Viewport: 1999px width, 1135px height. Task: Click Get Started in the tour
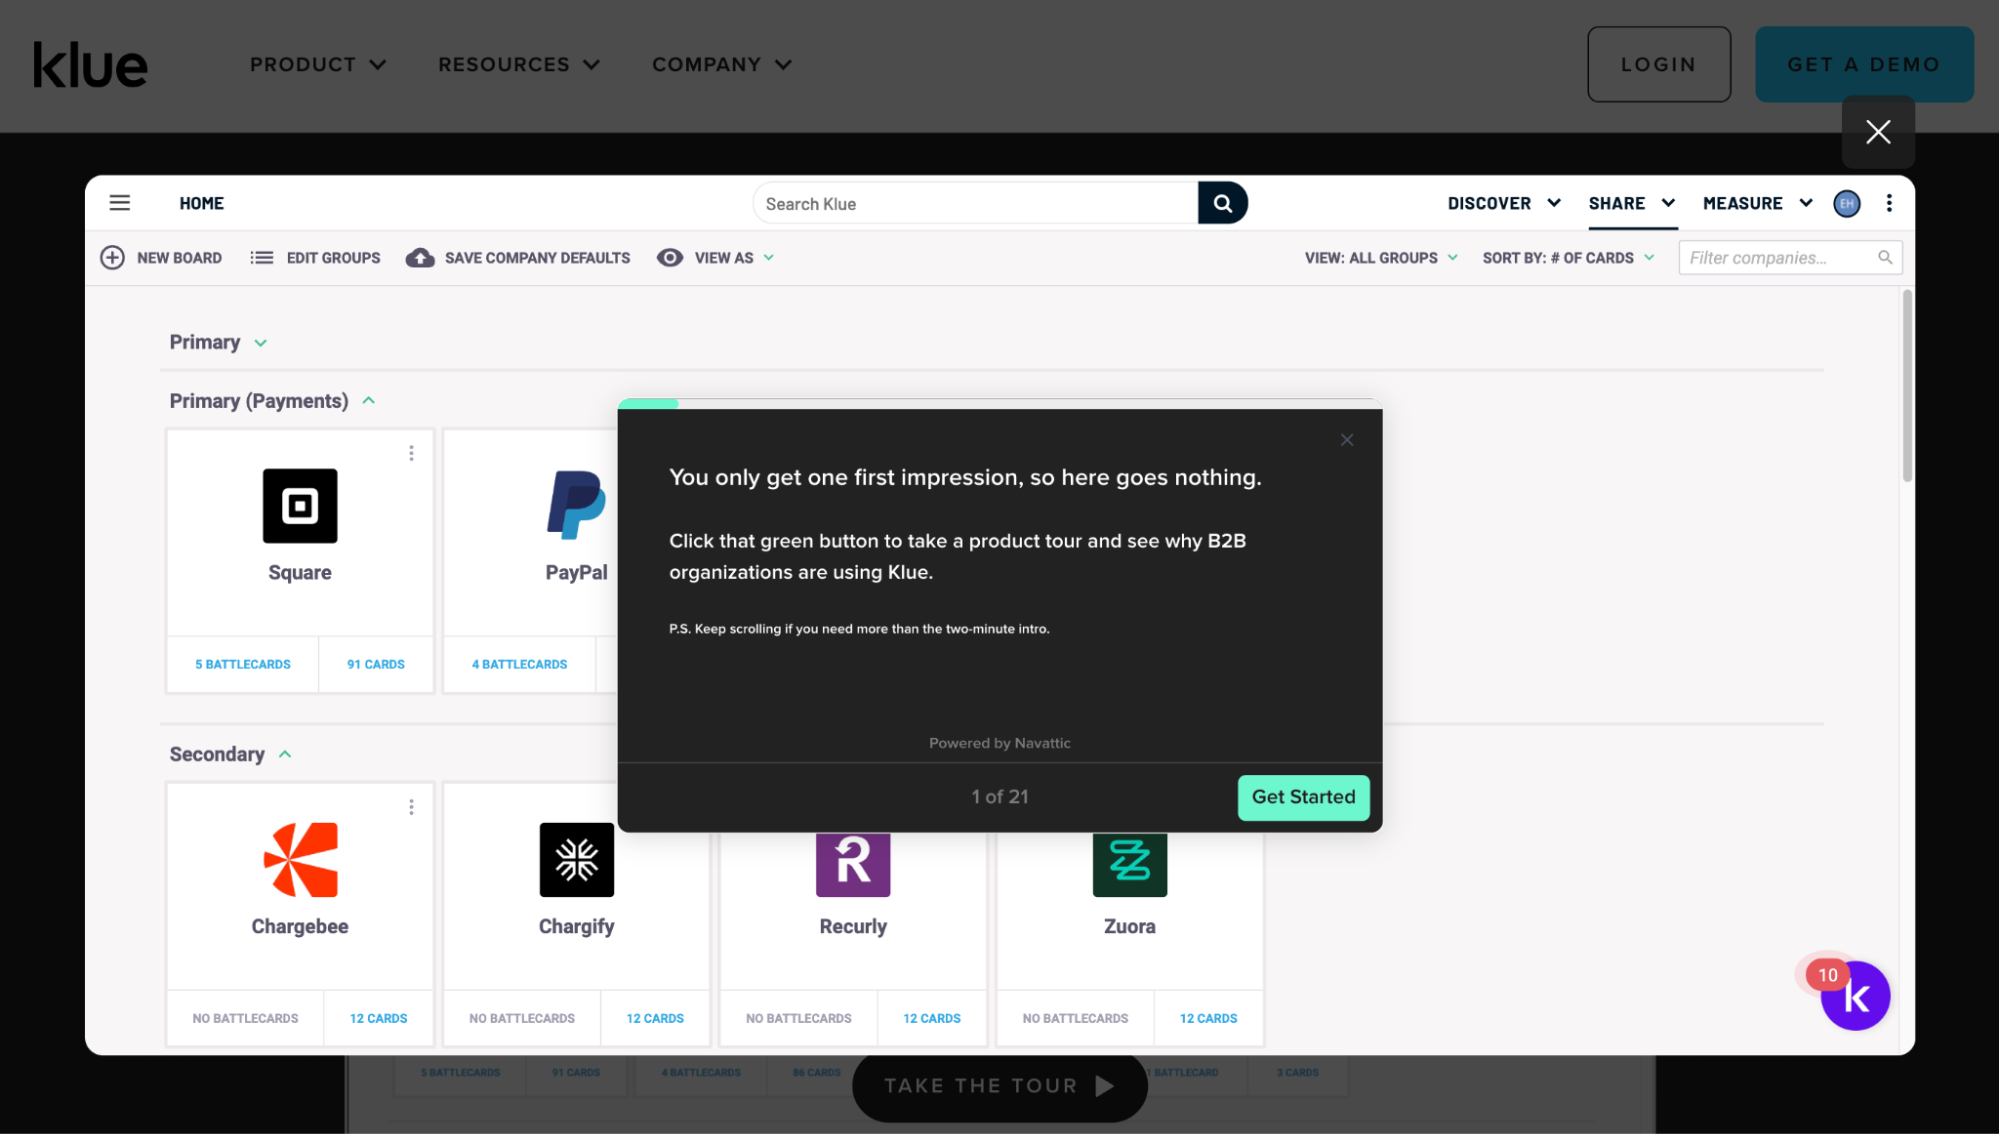(x=1303, y=797)
